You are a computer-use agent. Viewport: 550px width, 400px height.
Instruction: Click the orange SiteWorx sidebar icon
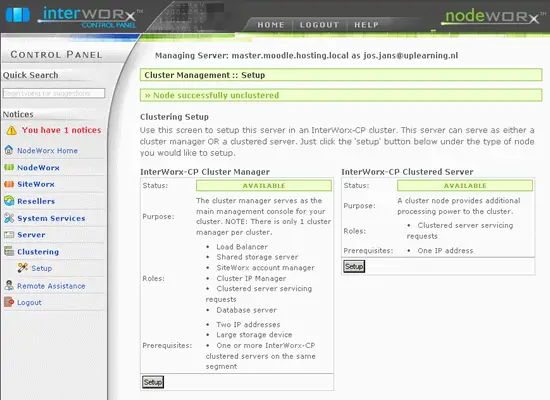coord(9,184)
